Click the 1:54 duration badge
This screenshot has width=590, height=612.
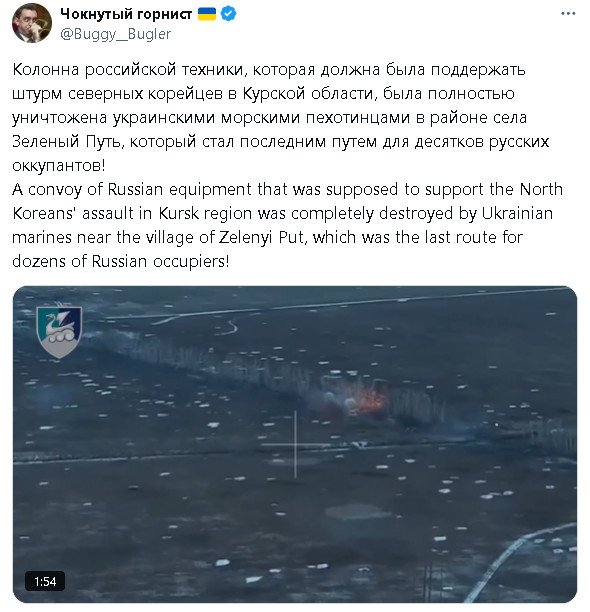tap(45, 582)
